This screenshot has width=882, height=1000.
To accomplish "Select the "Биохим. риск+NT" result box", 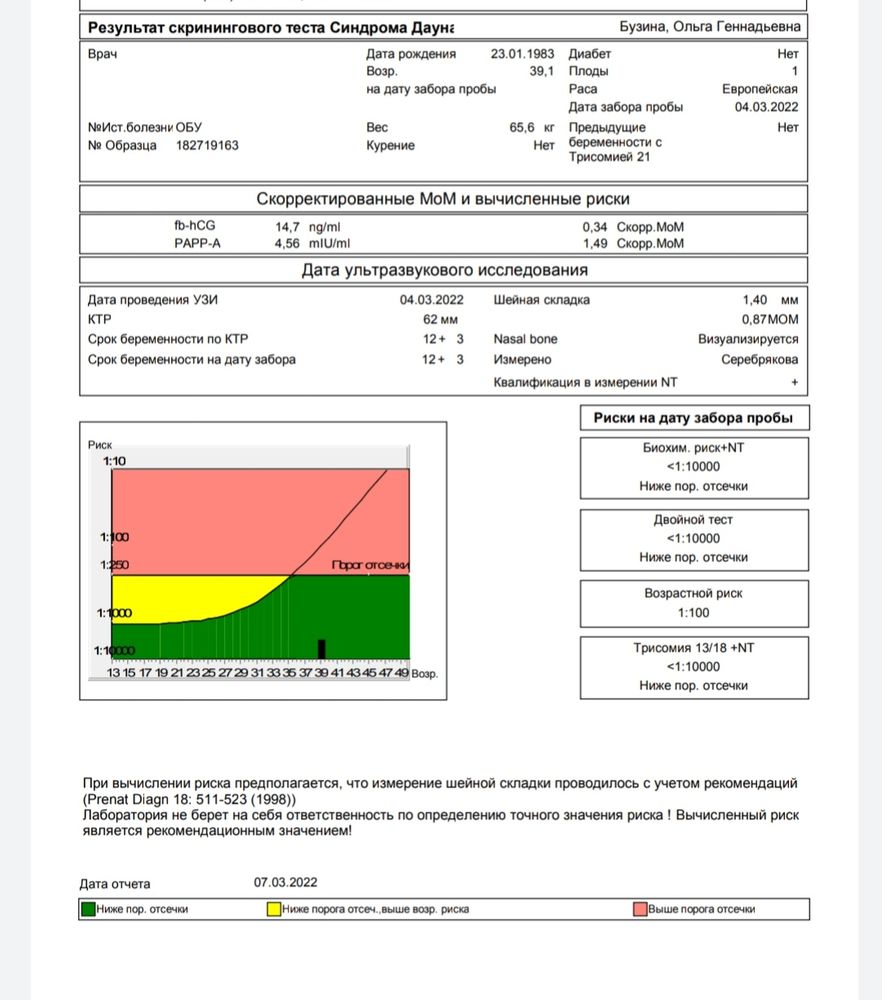I will (693, 467).
